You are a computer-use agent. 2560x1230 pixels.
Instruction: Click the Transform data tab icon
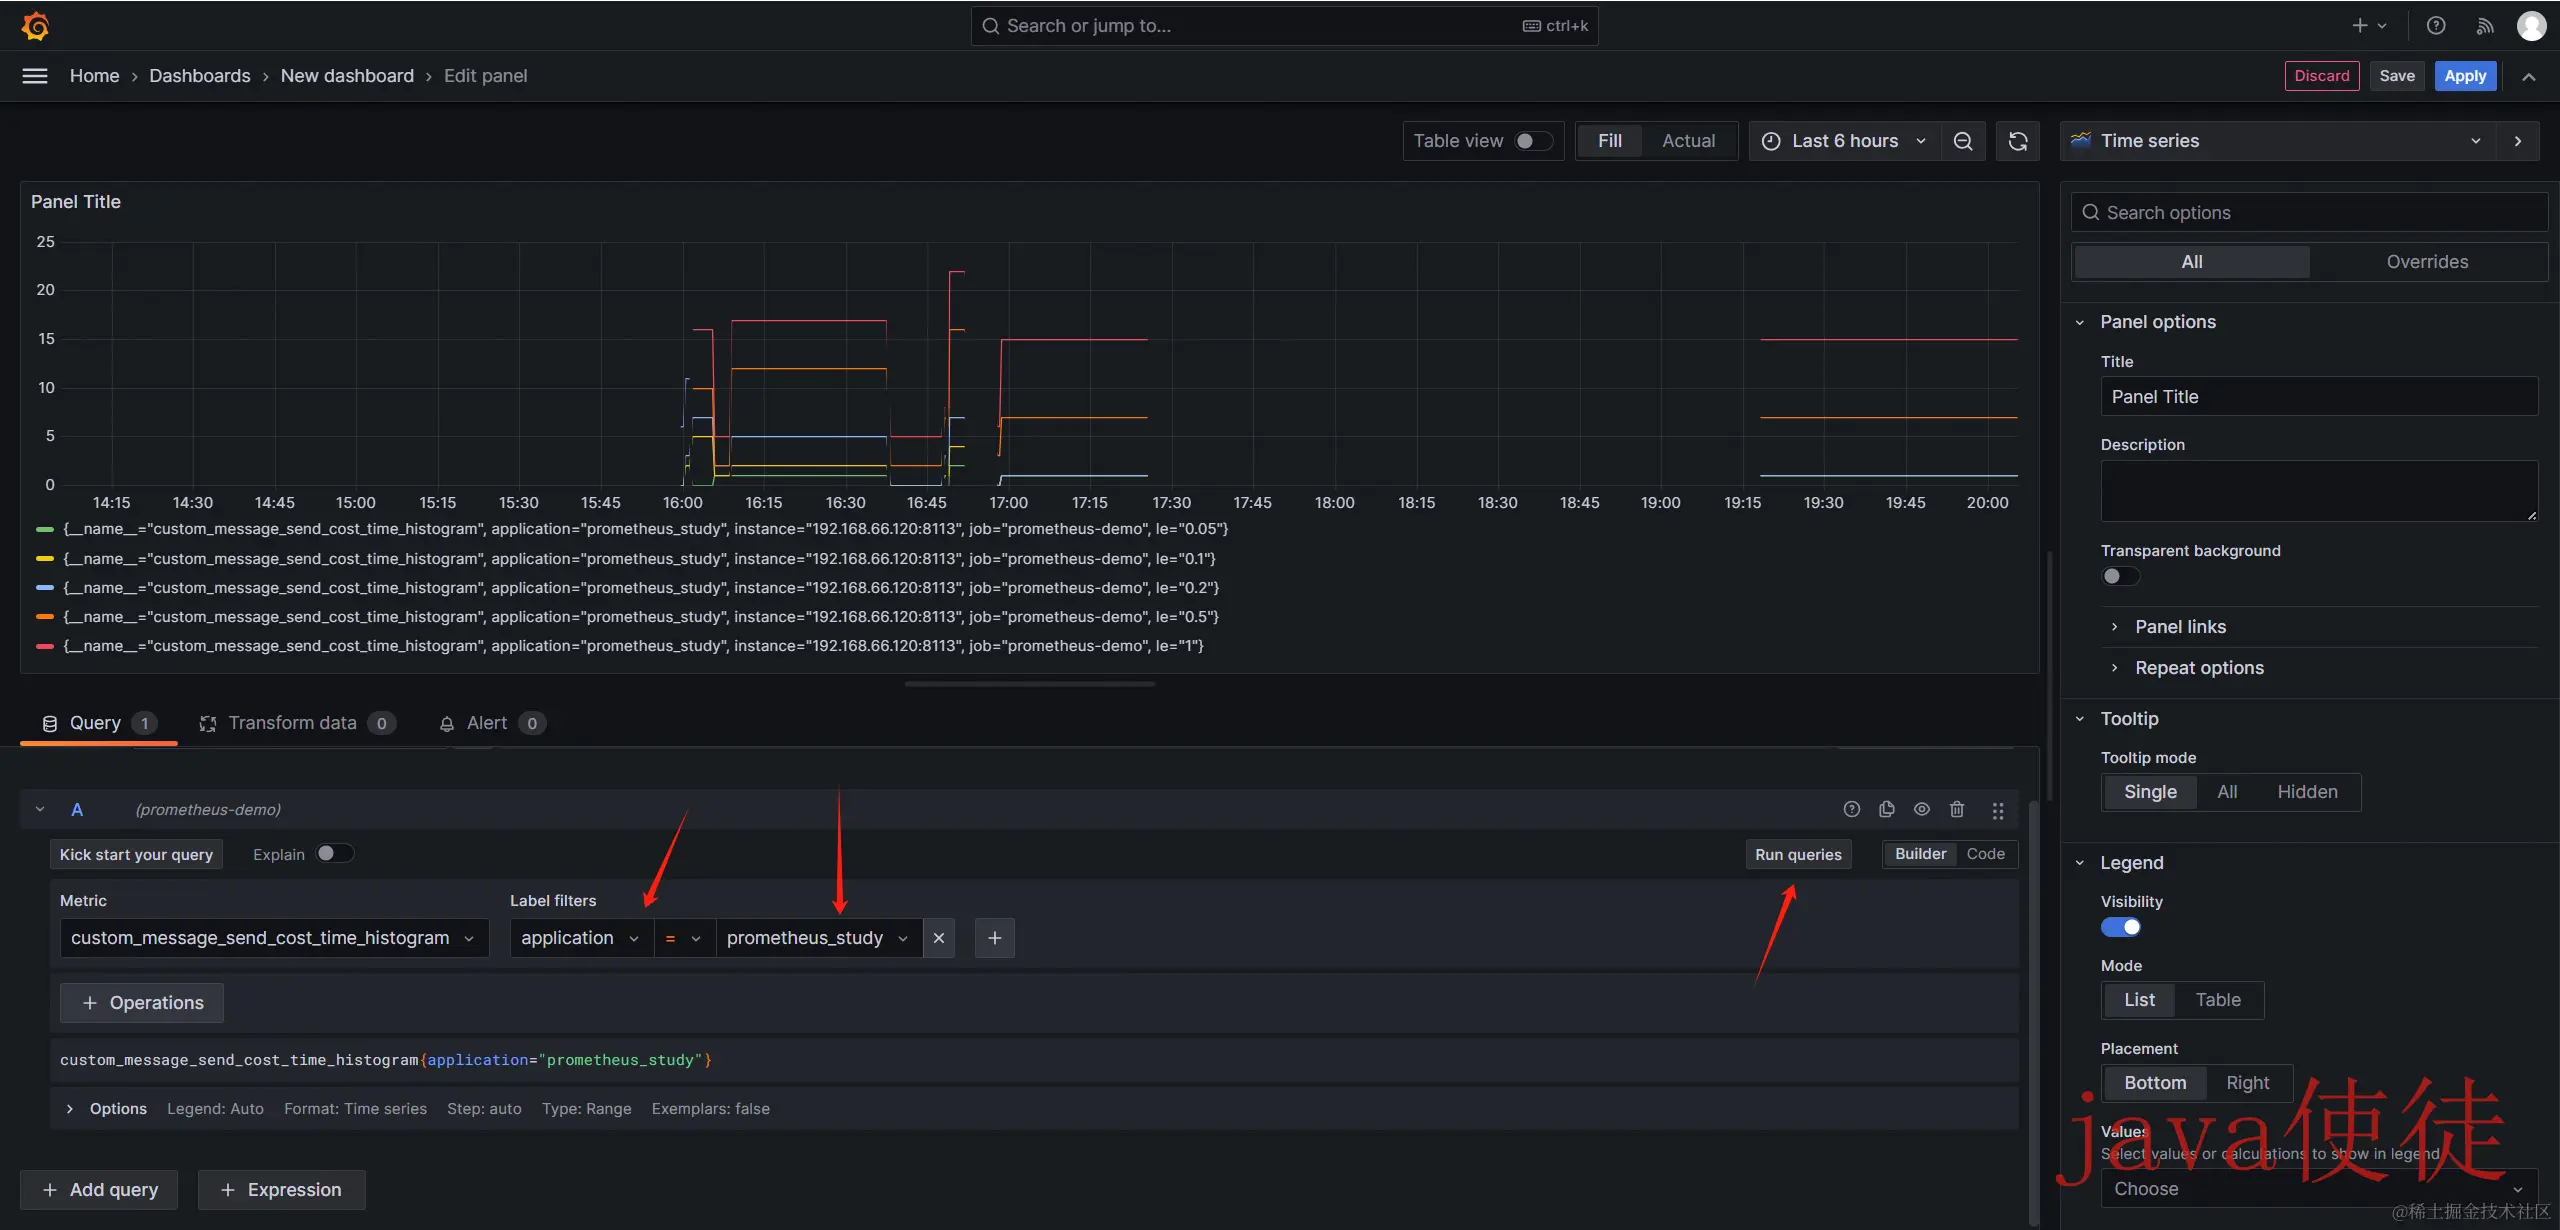click(207, 723)
